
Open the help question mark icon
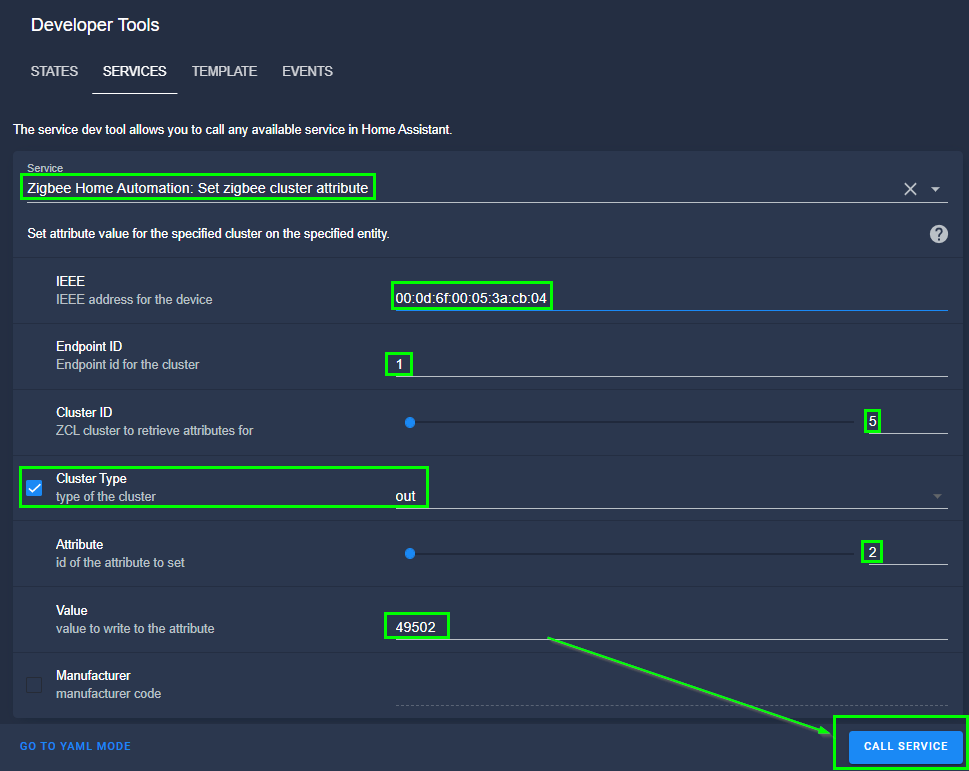pyautogui.click(x=938, y=234)
